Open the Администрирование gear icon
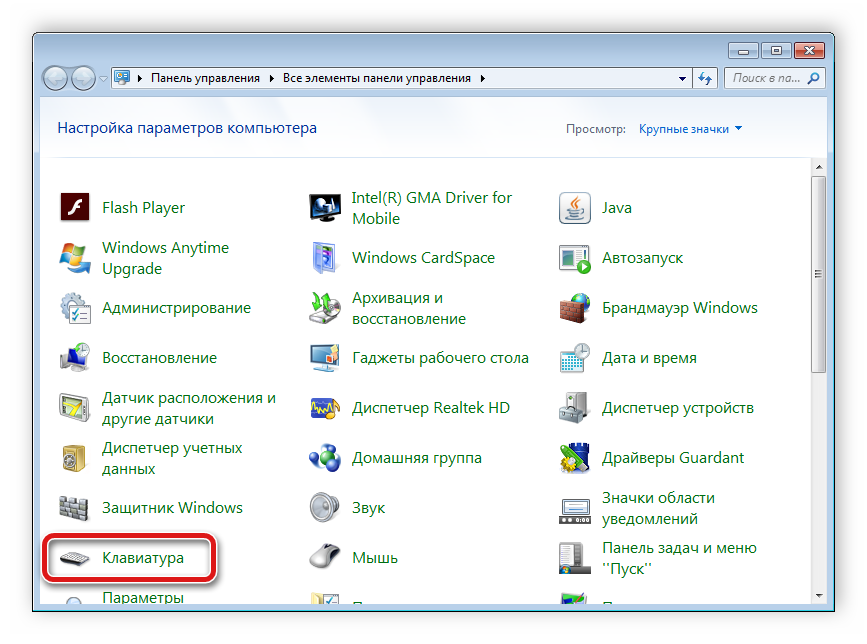 click(75, 308)
